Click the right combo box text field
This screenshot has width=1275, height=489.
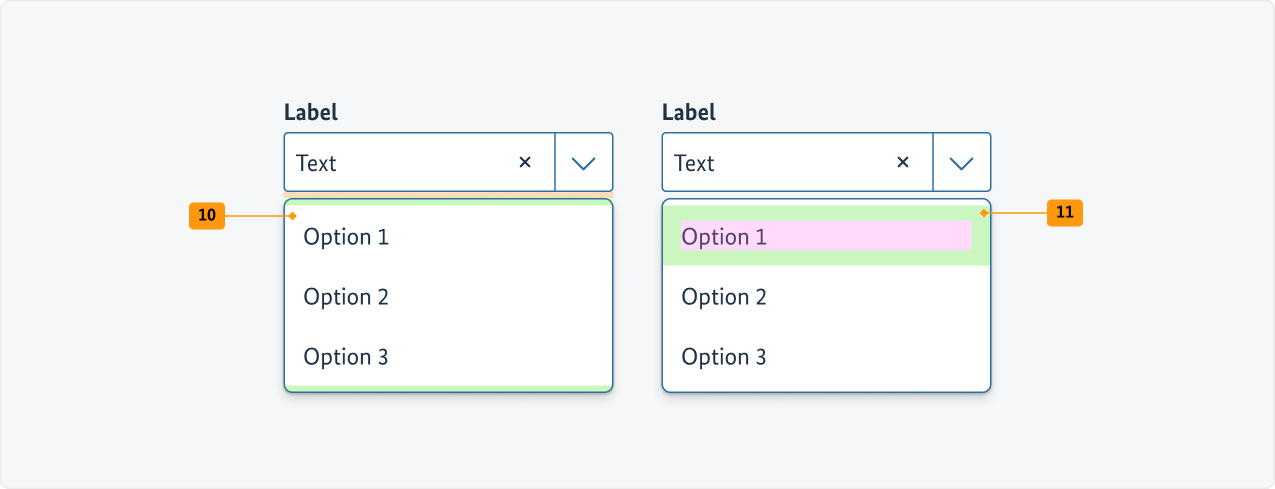[x=778, y=163]
